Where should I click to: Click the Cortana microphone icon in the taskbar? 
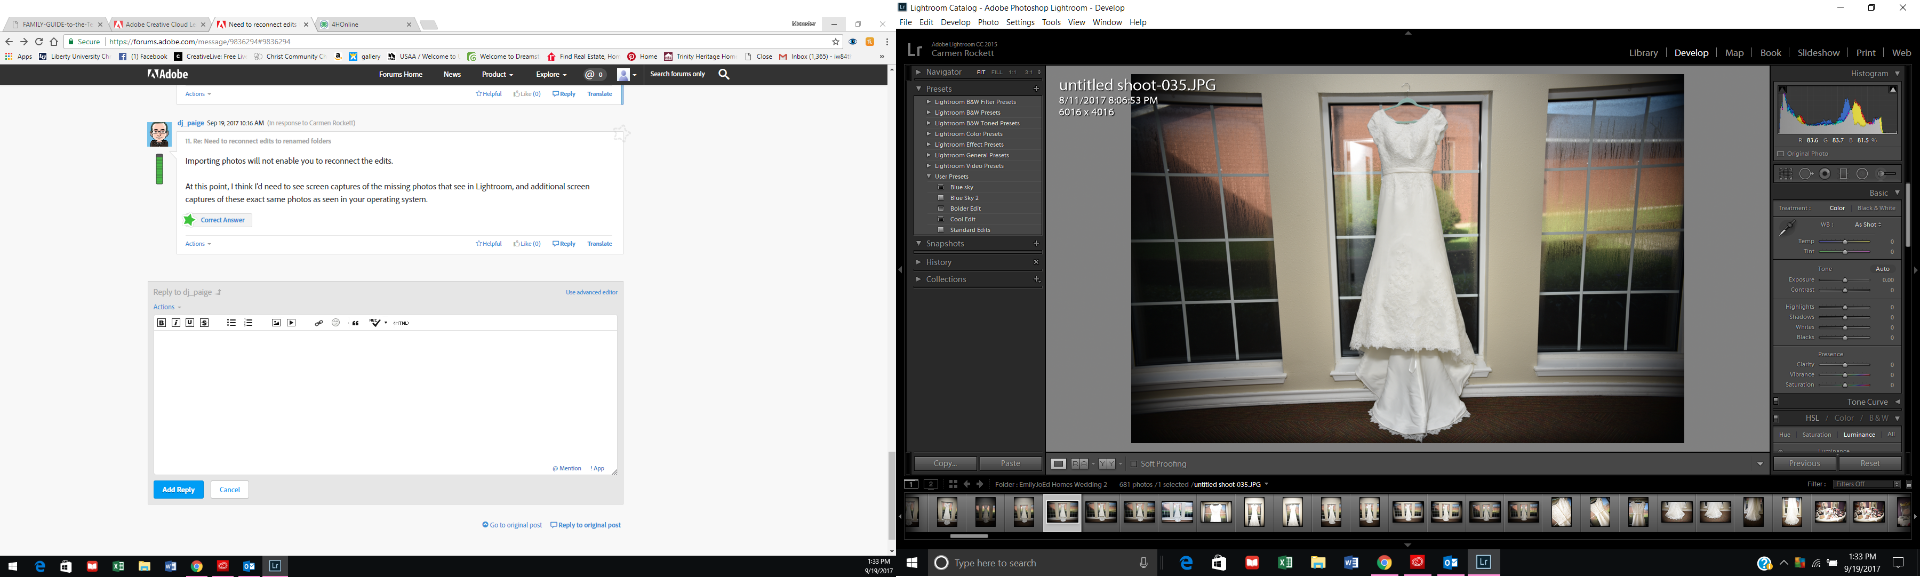pos(1143,563)
